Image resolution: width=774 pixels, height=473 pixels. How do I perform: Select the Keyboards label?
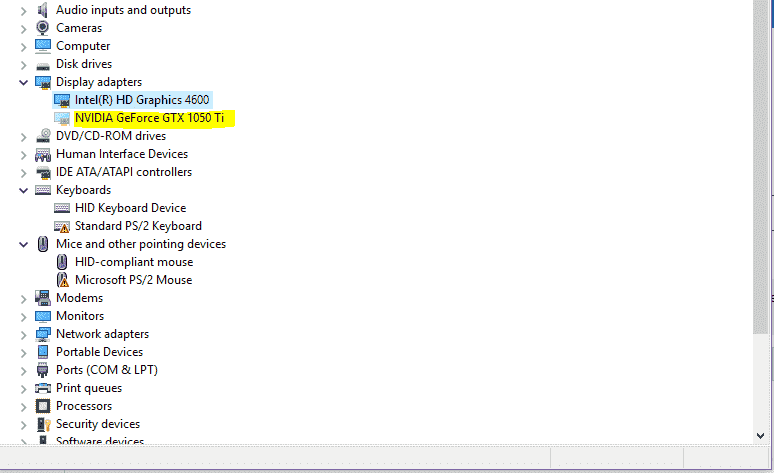coord(83,190)
